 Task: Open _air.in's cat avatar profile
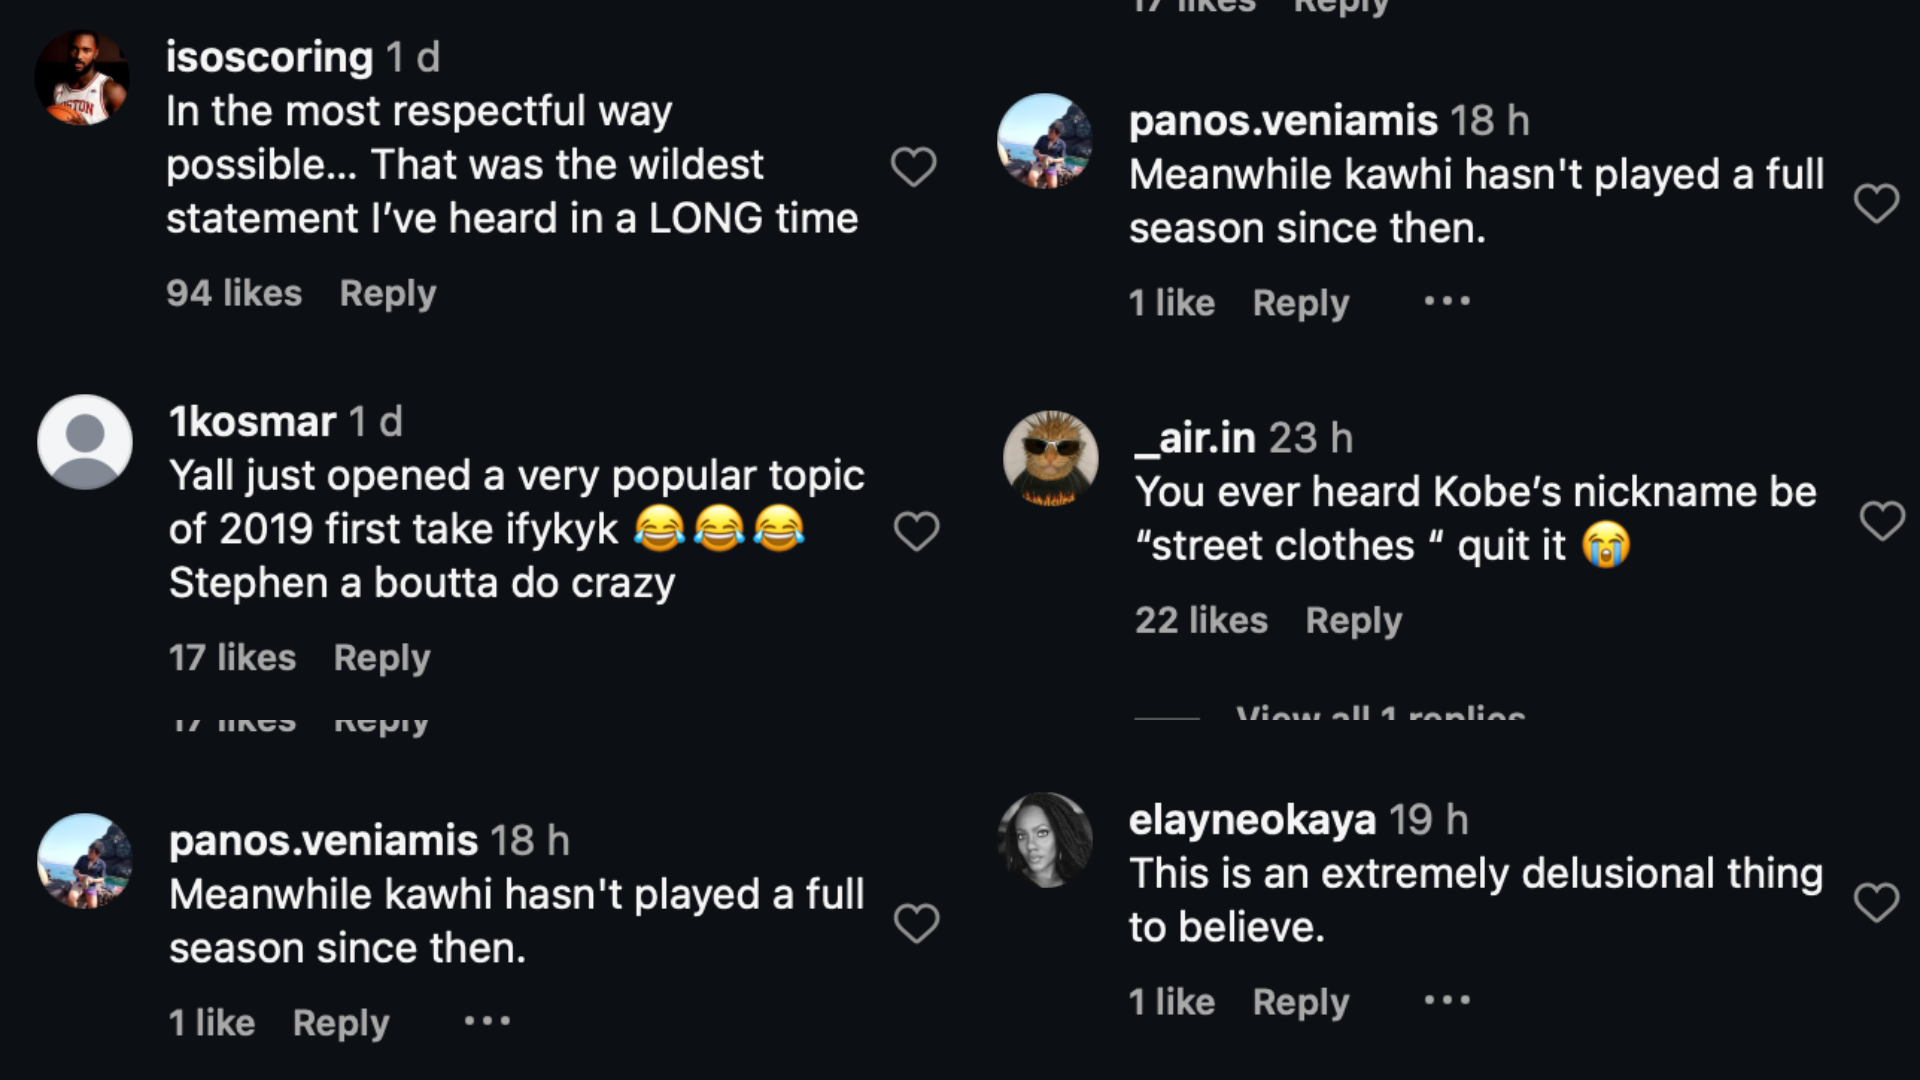[1050, 458]
